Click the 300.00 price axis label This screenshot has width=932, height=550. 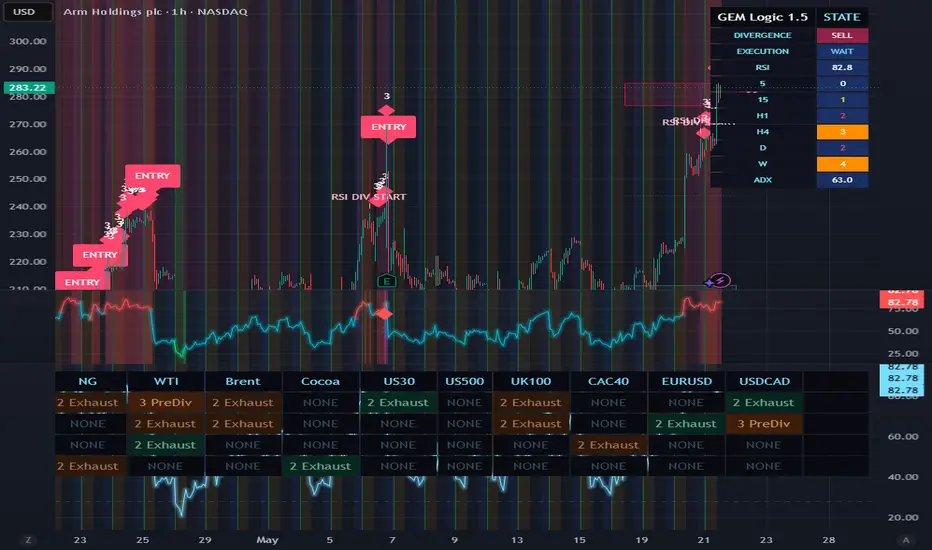coord(27,41)
